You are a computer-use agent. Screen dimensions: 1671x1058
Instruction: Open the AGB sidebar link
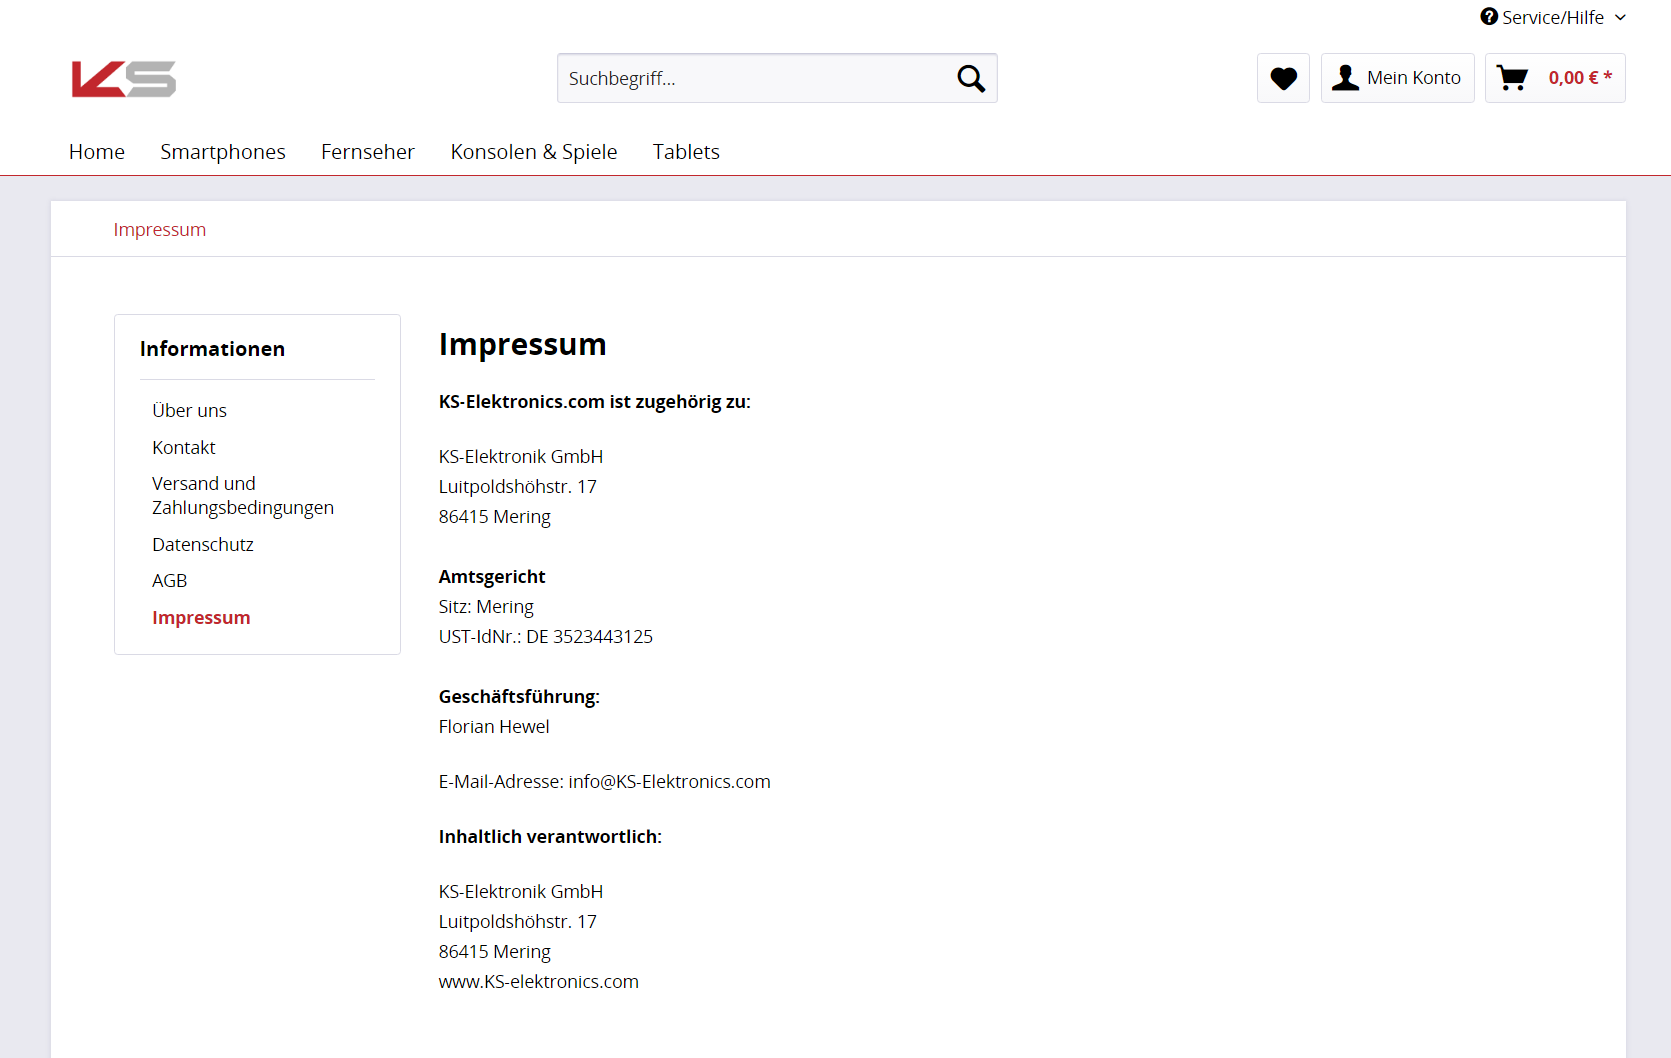(170, 581)
